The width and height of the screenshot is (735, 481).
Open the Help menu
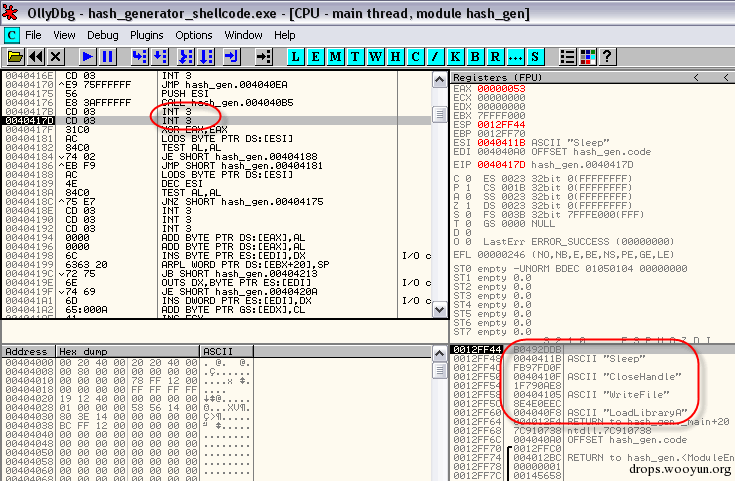pyautogui.click(x=285, y=35)
